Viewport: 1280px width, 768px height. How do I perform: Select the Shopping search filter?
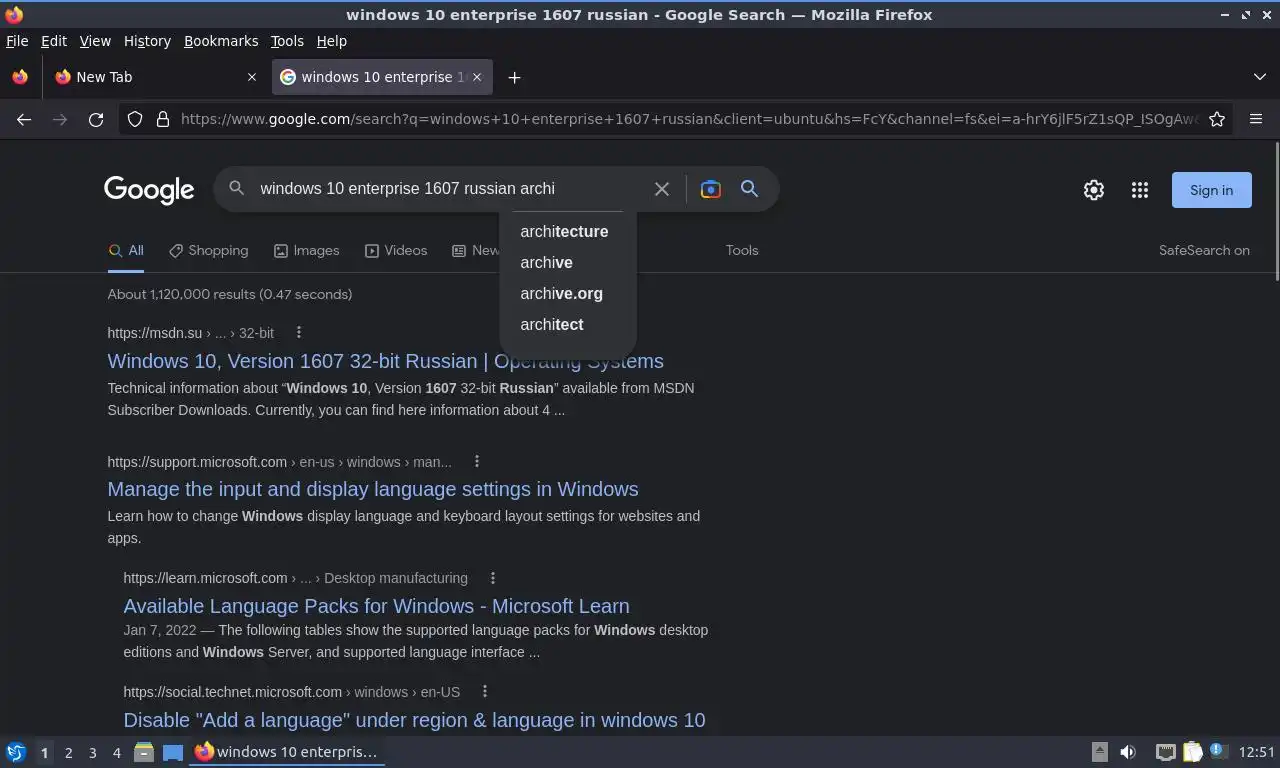coord(208,250)
